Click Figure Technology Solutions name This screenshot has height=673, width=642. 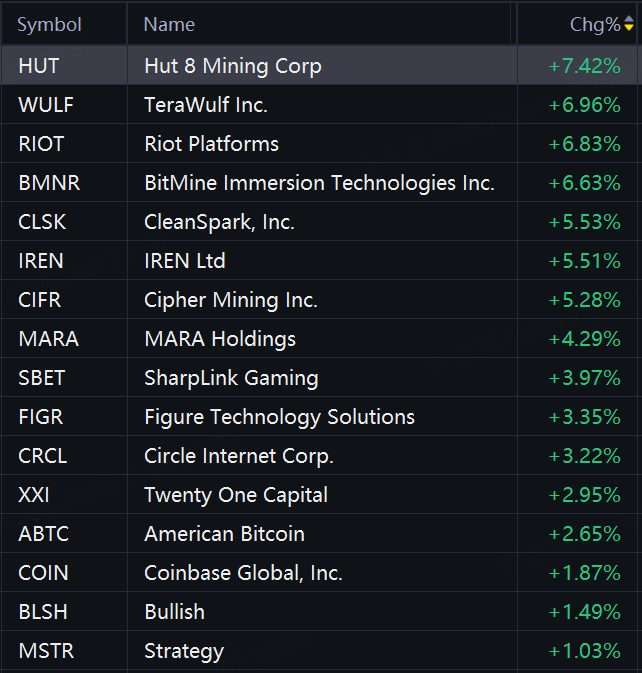click(x=279, y=417)
